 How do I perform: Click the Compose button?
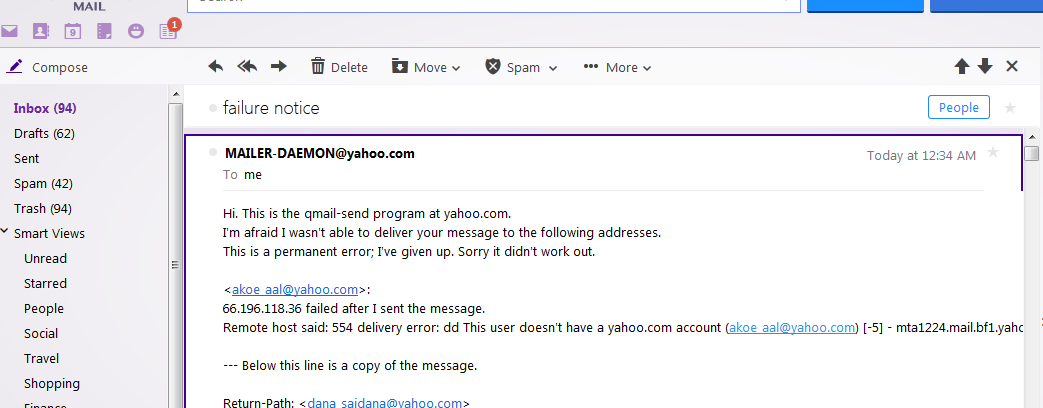click(x=47, y=67)
